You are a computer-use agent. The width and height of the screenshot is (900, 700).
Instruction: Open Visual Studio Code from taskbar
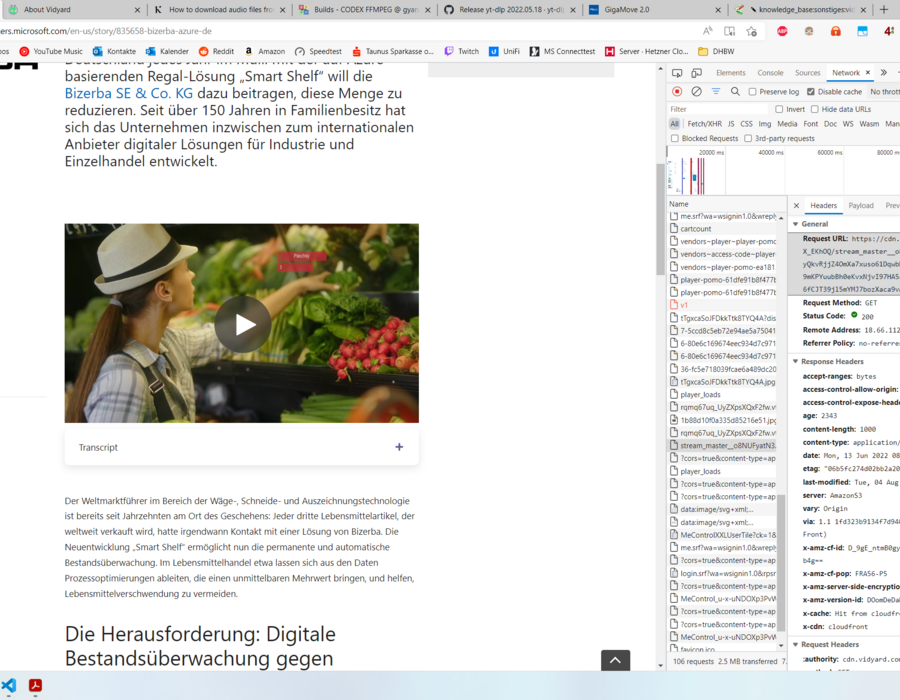pos(9,685)
